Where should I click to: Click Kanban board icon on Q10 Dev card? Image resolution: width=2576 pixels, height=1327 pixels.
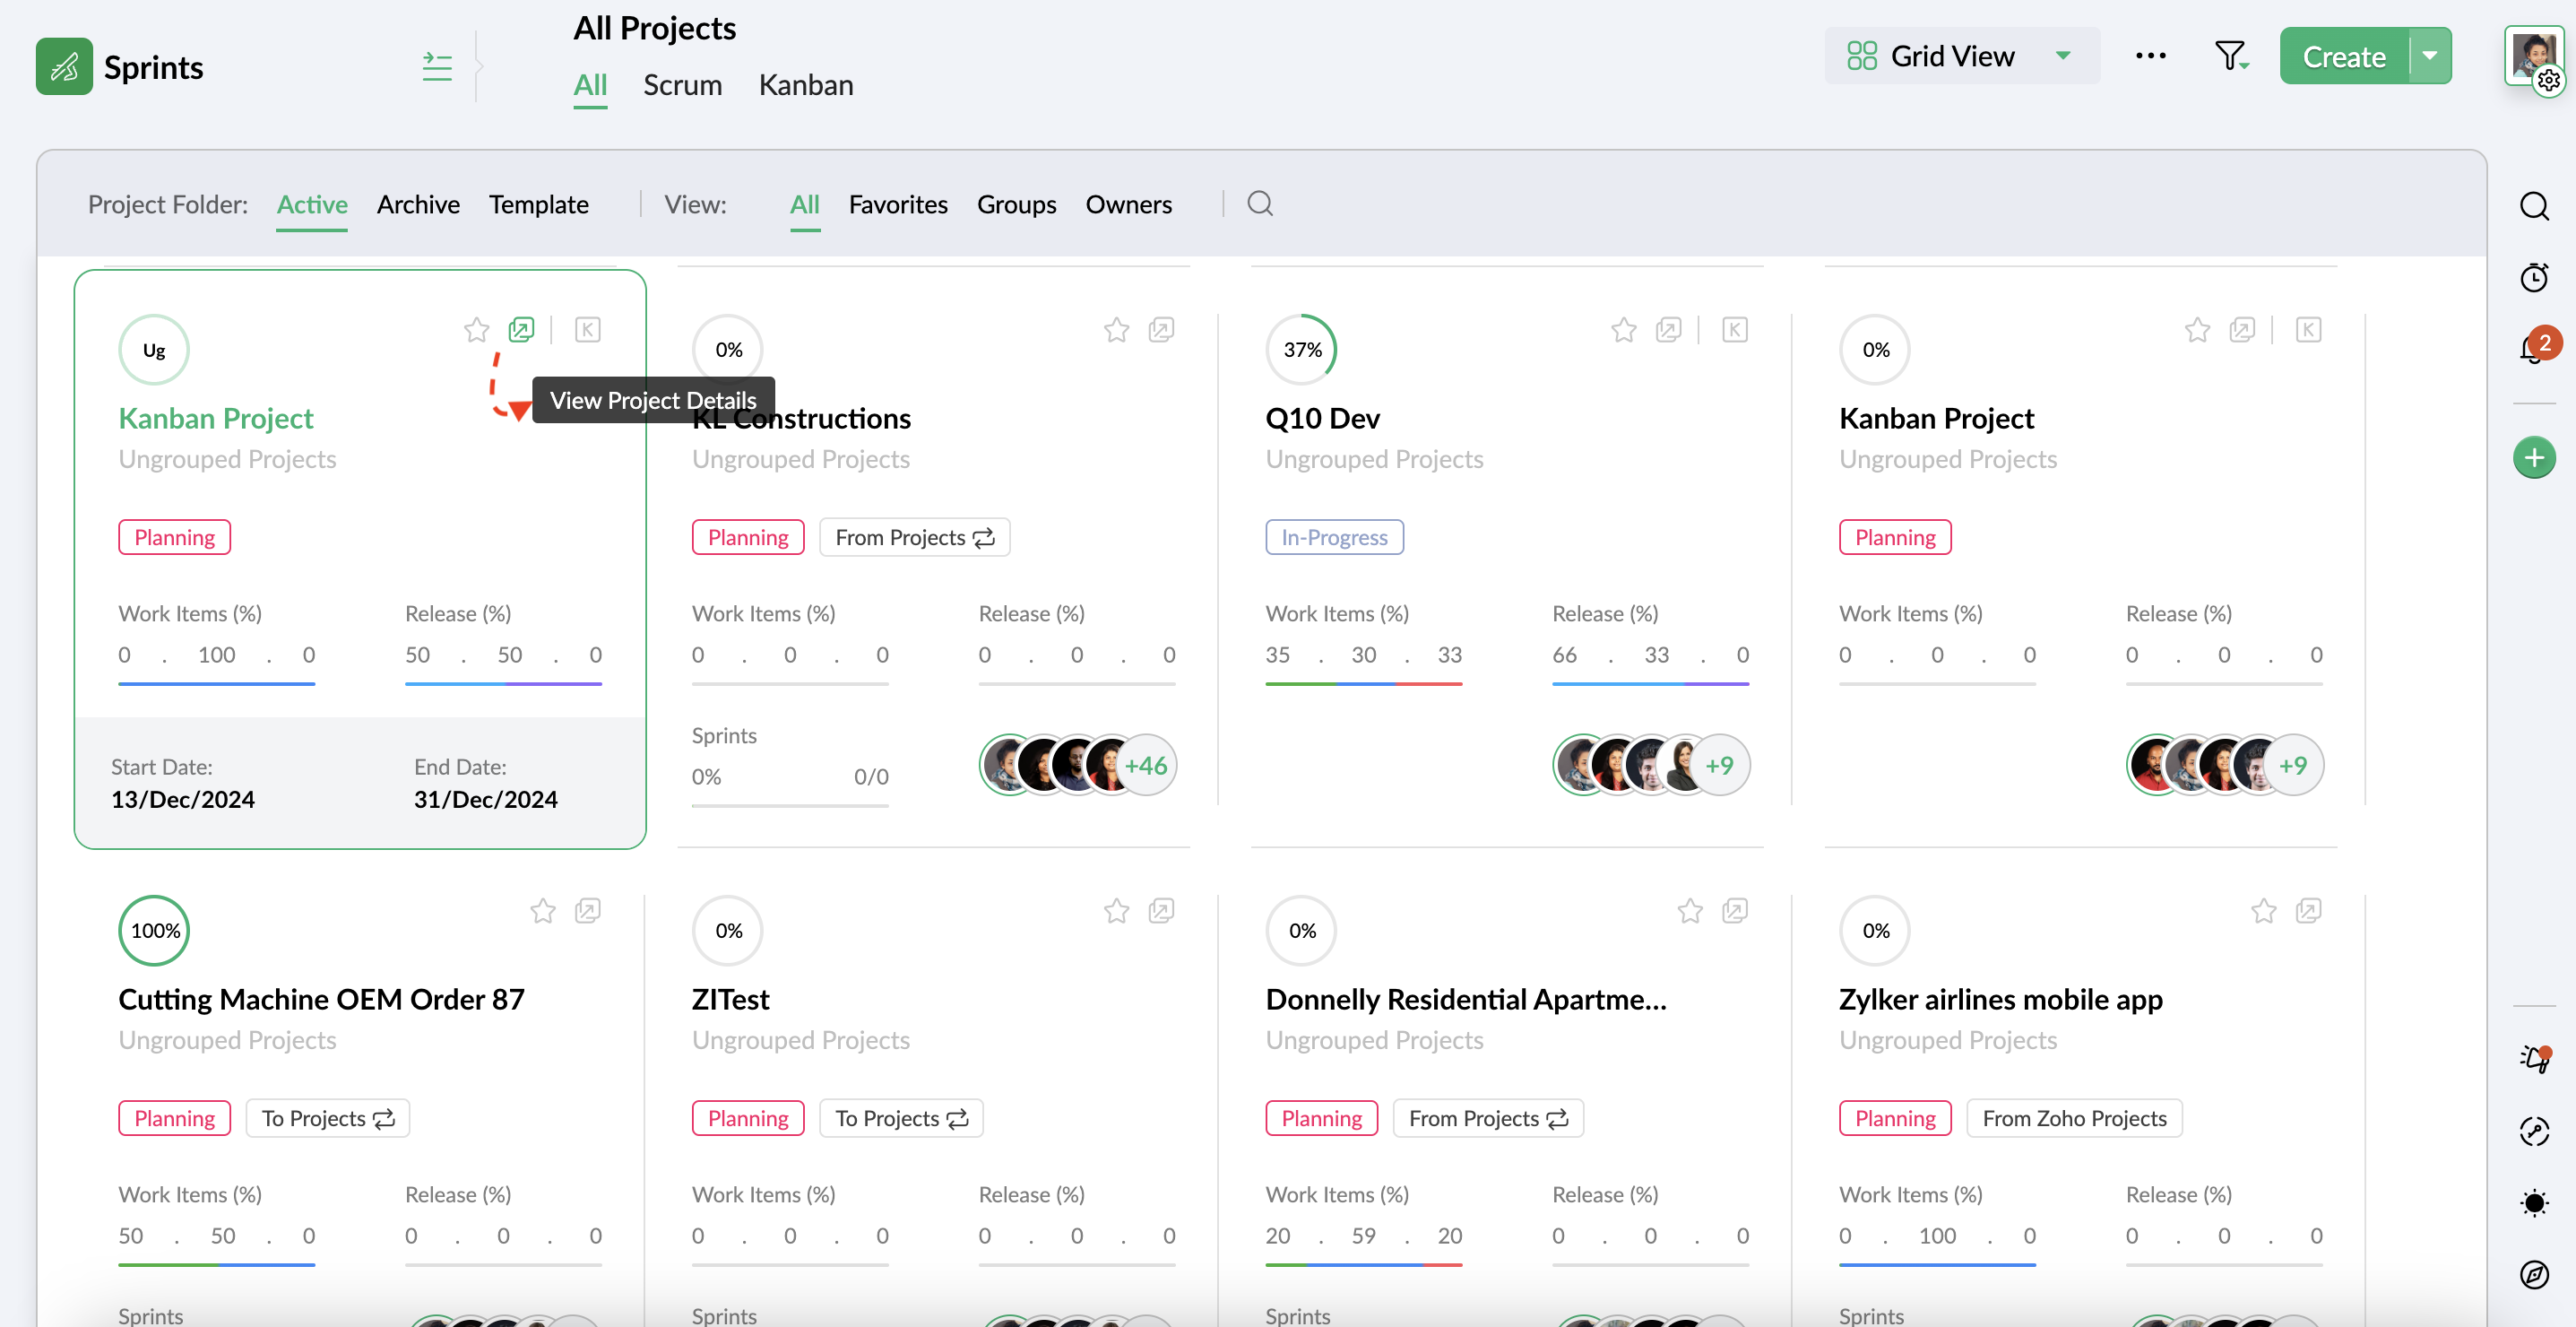(1734, 330)
